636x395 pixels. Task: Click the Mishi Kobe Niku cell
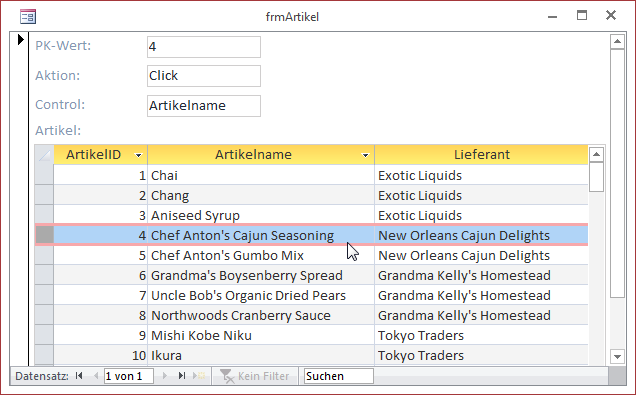click(261, 335)
